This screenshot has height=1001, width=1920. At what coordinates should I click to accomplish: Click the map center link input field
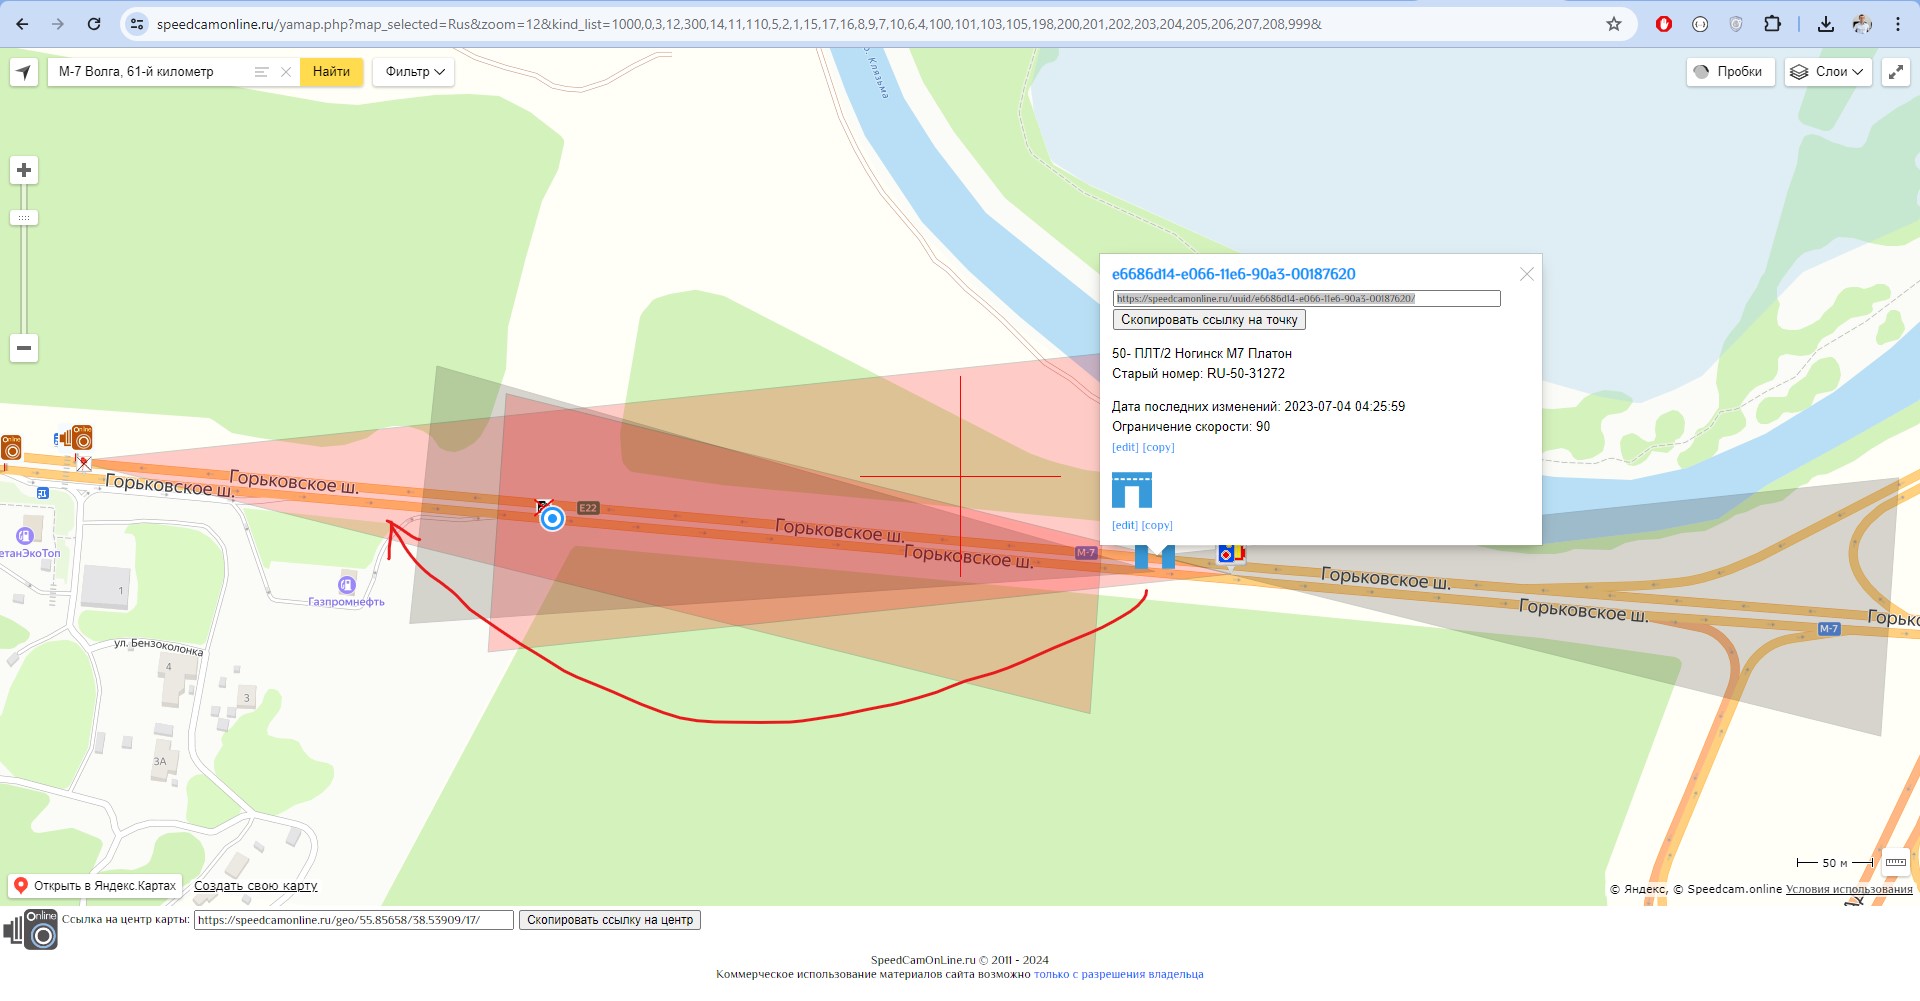tap(353, 920)
